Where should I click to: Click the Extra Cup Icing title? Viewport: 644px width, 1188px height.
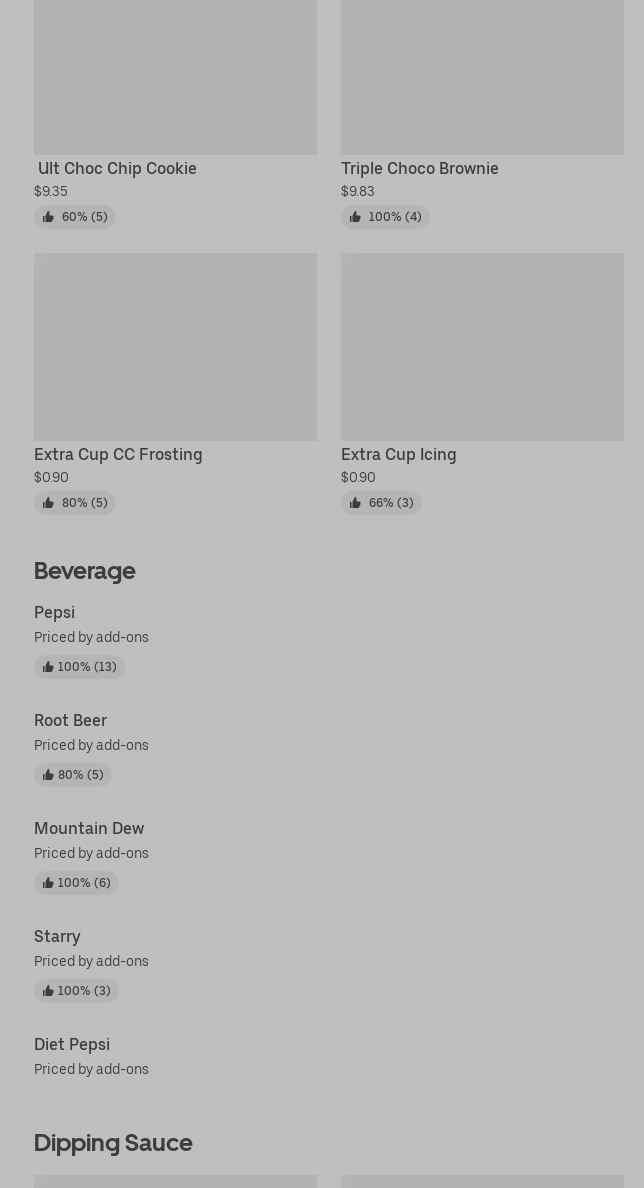(398, 454)
